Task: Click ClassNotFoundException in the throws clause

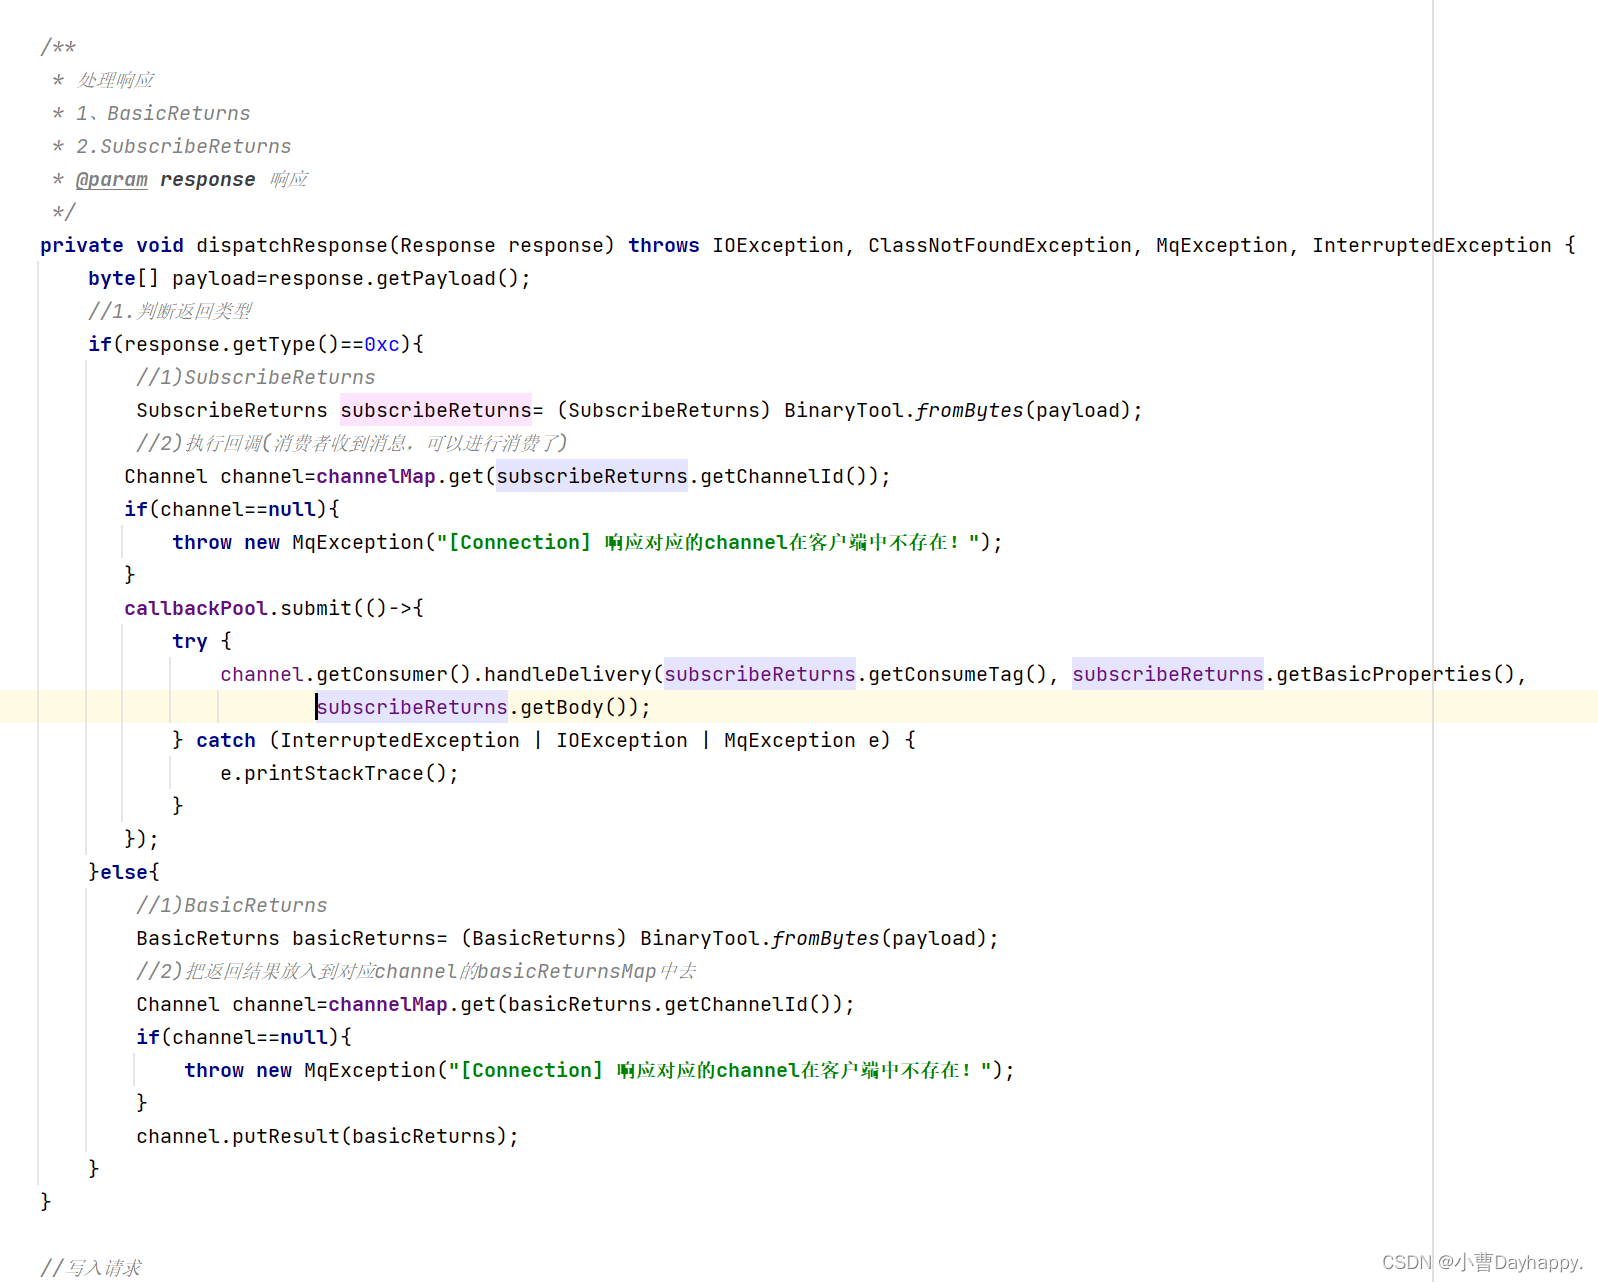Action: click(1000, 245)
